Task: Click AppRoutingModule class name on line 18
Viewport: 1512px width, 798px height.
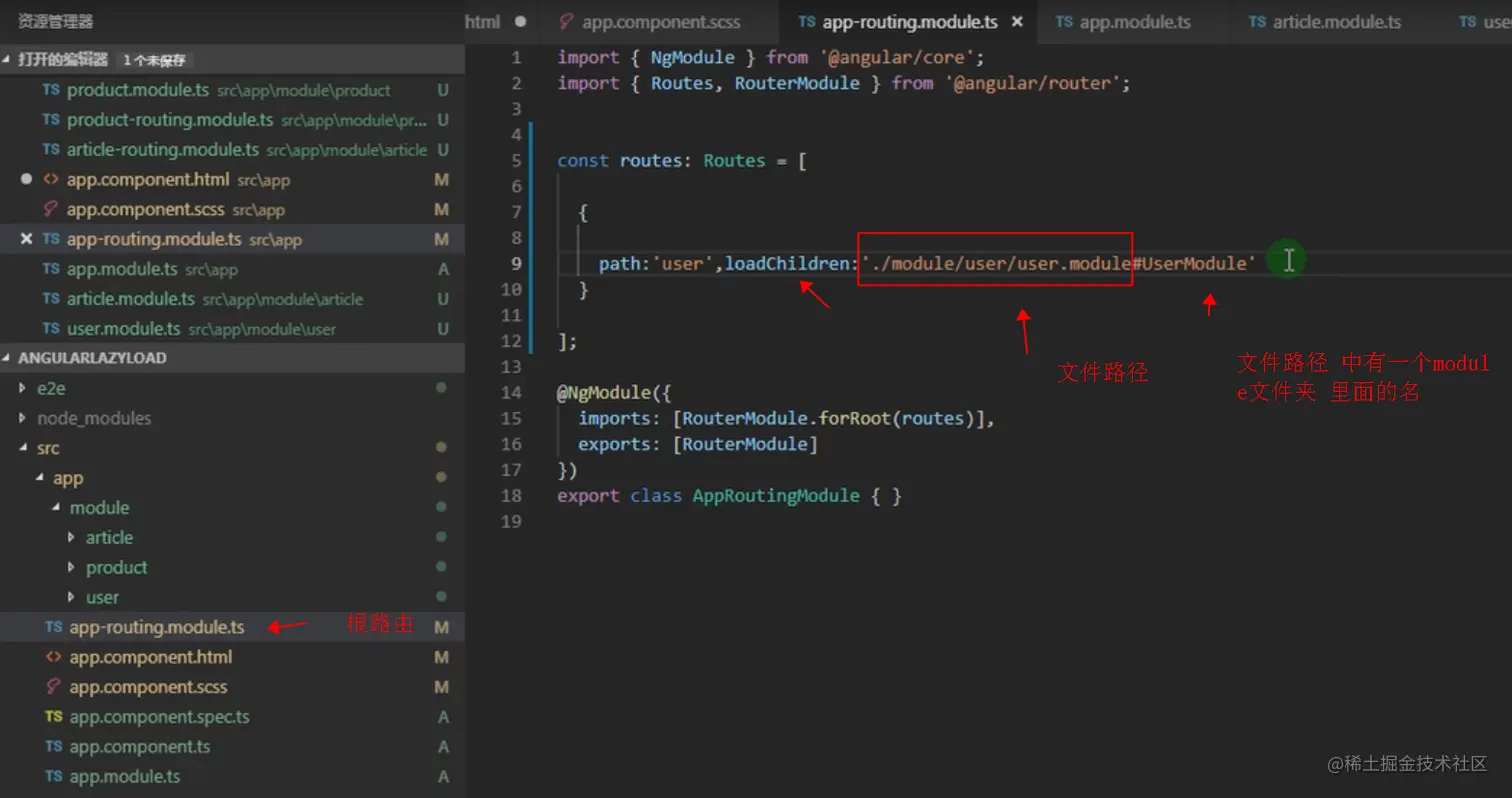Action: click(776, 495)
